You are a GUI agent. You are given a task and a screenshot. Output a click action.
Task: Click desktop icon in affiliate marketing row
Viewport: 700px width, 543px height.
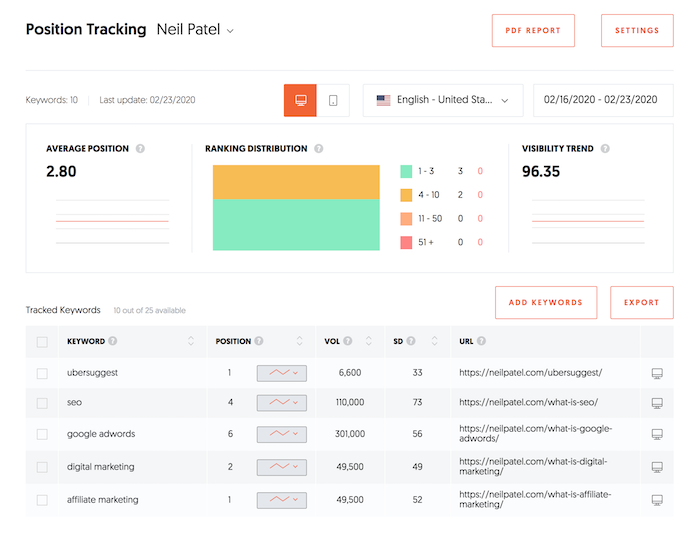[657, 500]
